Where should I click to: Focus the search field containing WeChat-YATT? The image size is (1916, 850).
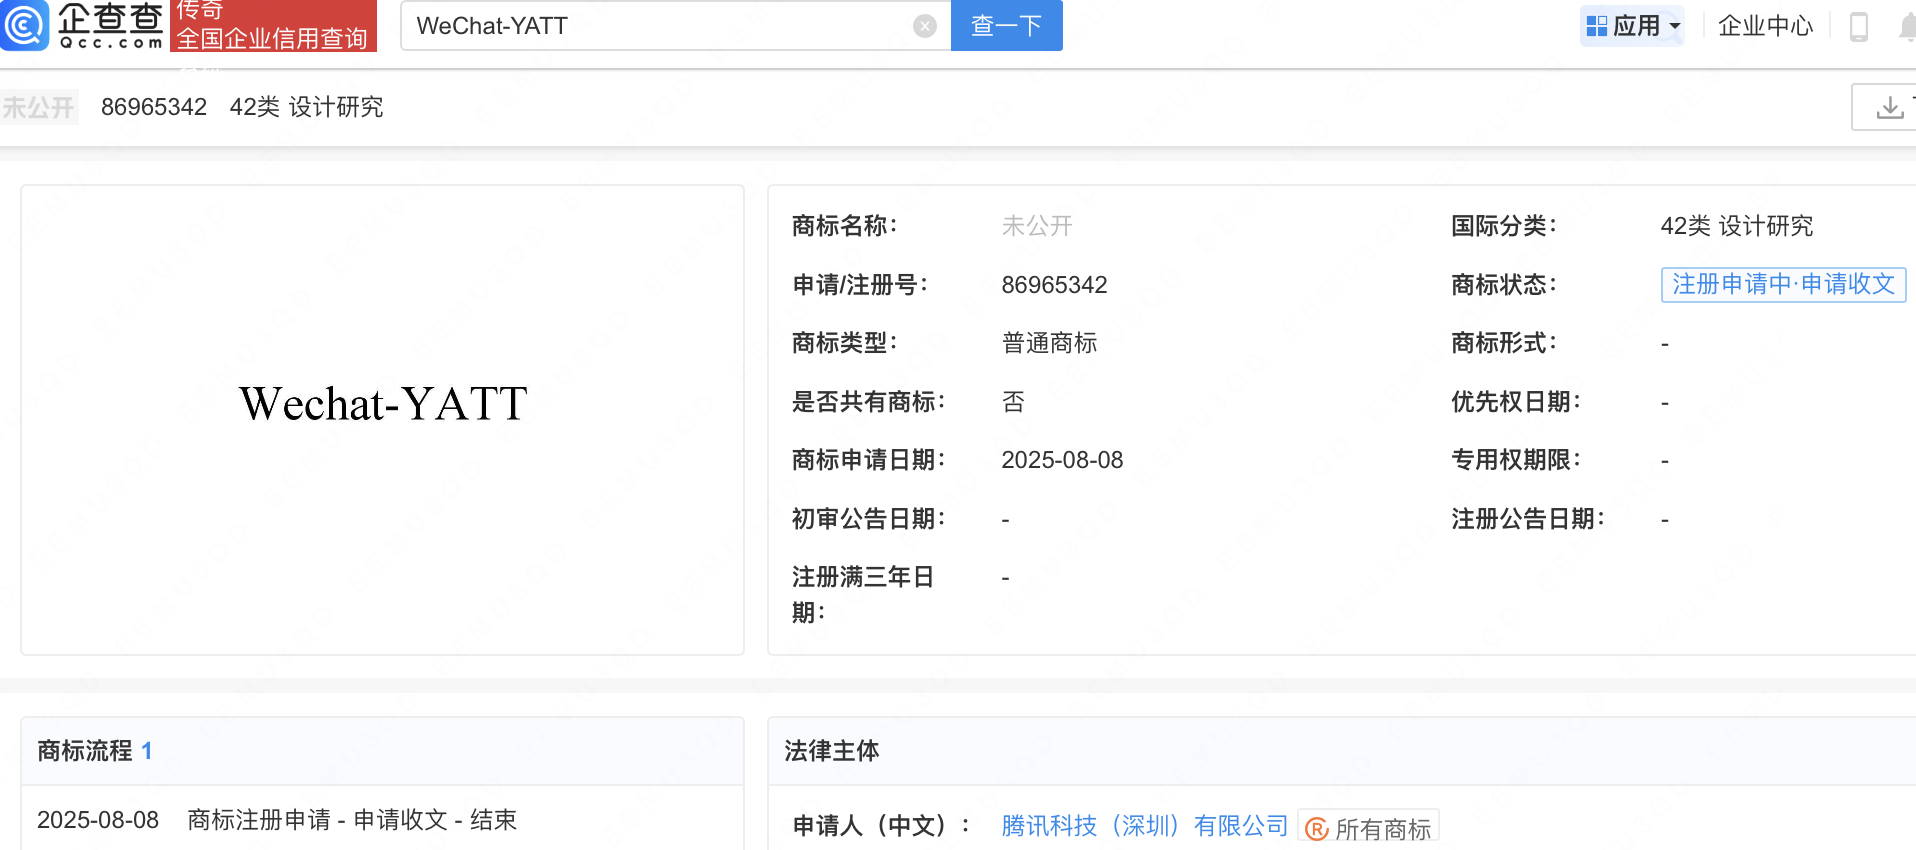pyautogui.click(x=660, y=26)
